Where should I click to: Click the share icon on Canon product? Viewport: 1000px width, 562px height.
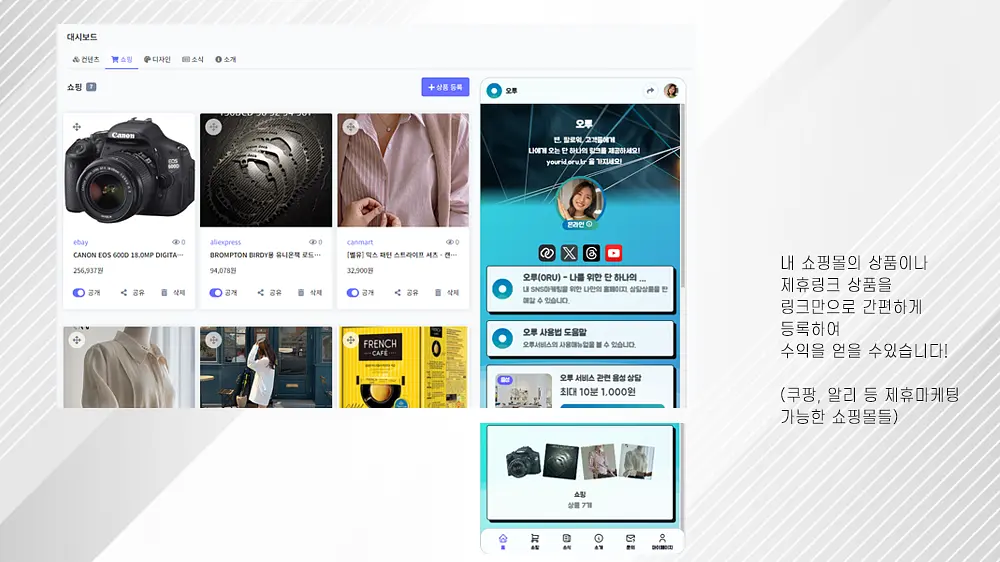[x=124, y=293]
